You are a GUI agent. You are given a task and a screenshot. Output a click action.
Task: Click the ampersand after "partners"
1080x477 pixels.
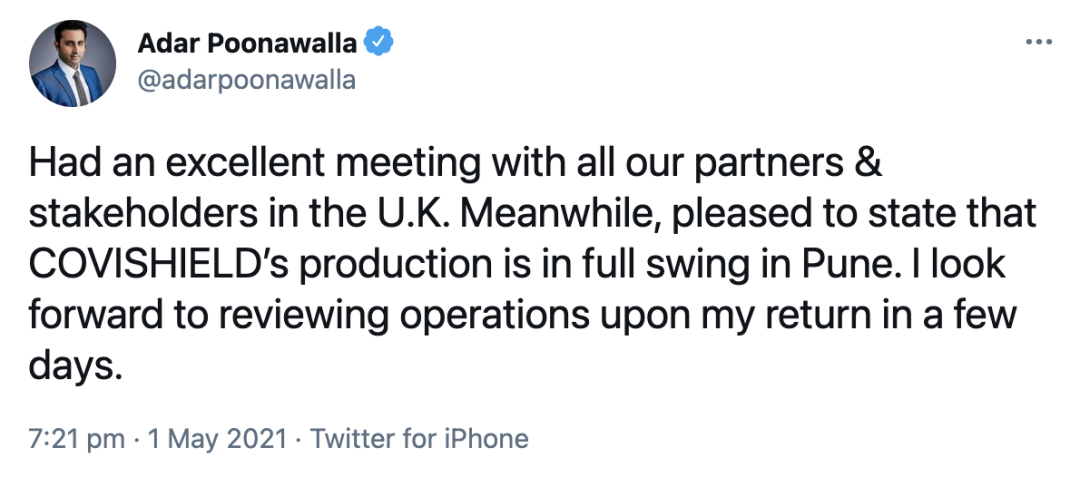(x=869, y=163)
